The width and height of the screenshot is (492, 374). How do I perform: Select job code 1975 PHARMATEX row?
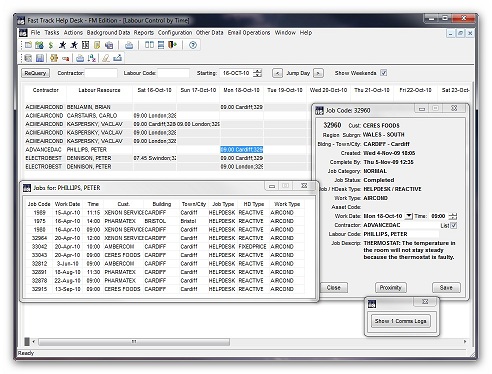[x=165, y=221]
